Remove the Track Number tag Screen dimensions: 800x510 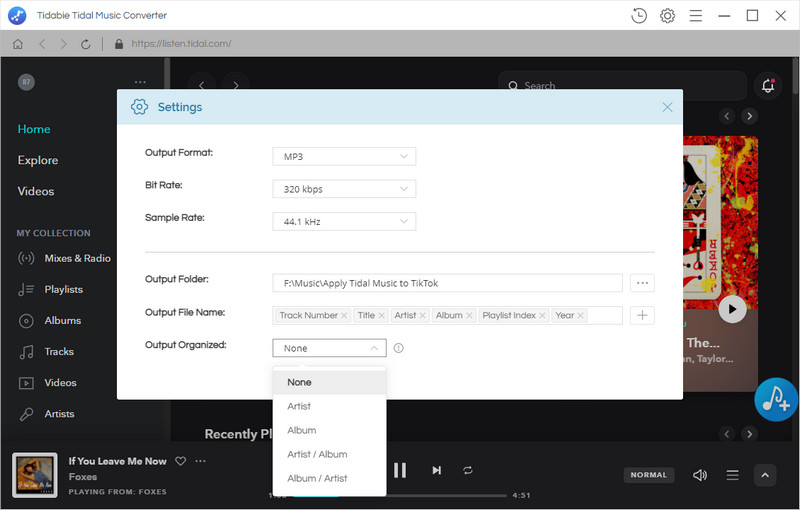point(344,316)
